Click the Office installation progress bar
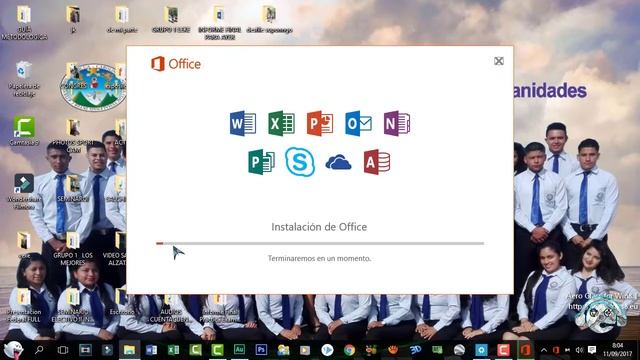The height and width of the screenshot is (360, 640). [320, 243]
